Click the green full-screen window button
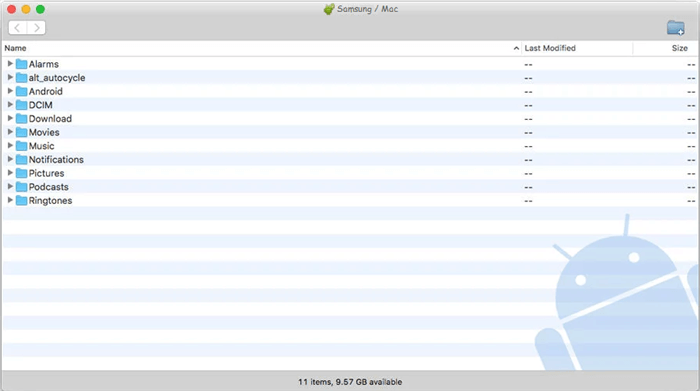This screenshot has height=391, width=700. [x=40, y=9]
